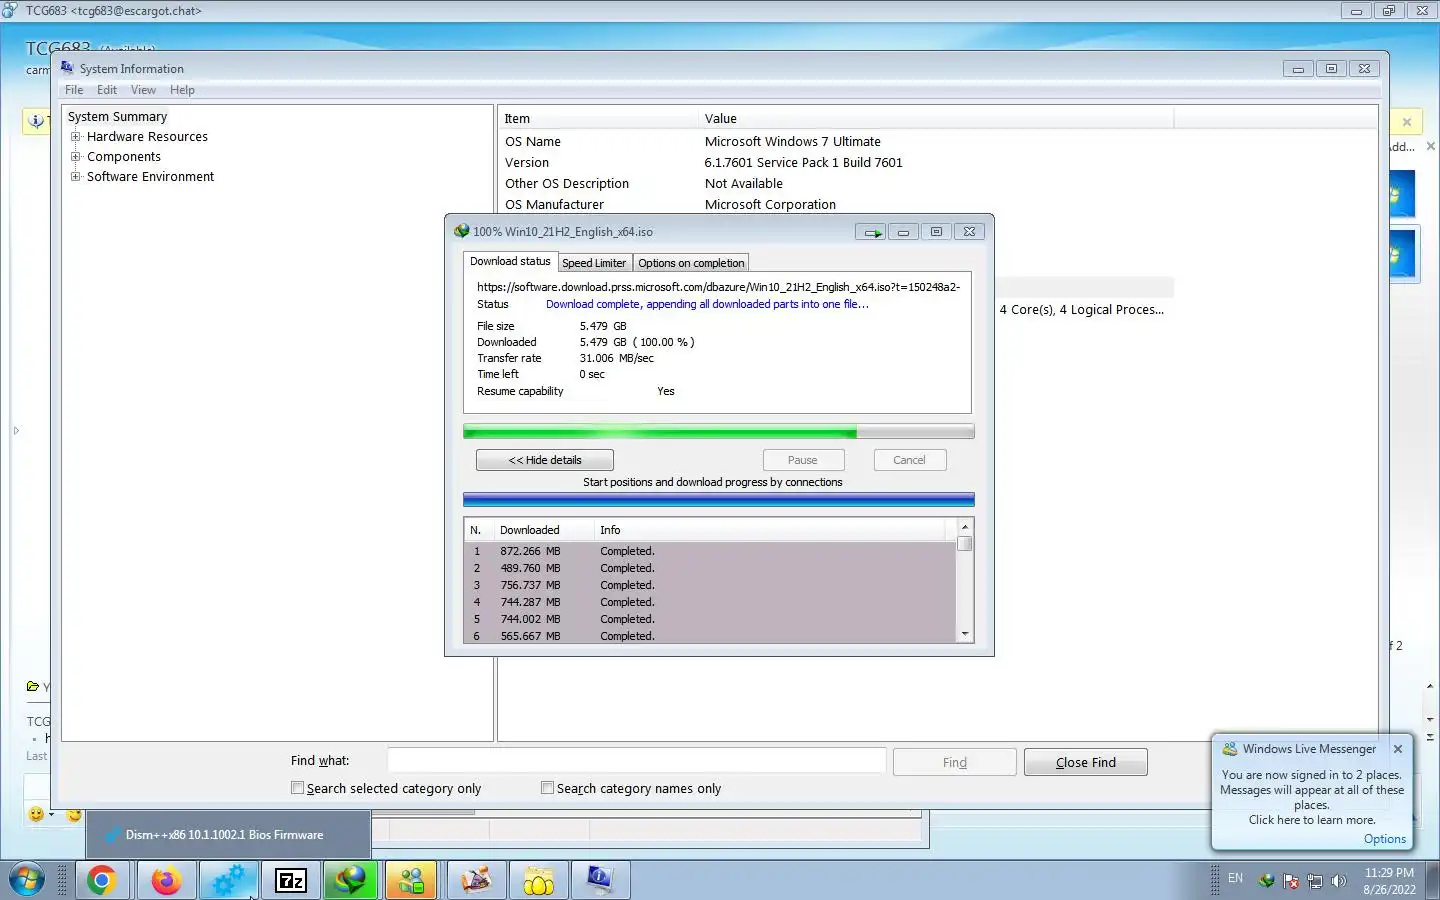Enable Search category names only

(x=547, y=788)
